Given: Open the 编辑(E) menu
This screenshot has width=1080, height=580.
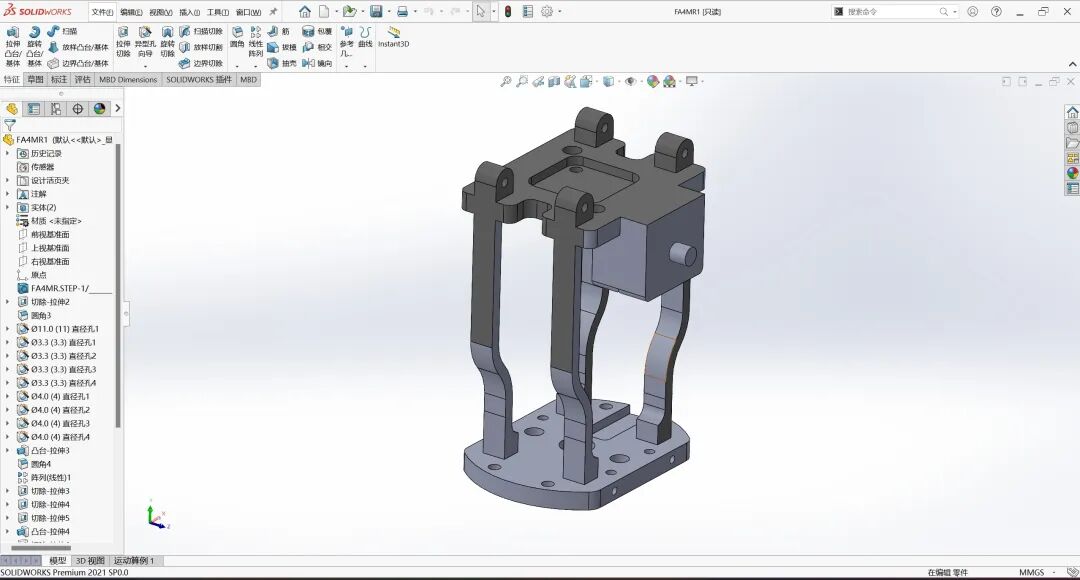Looking at the screenshot, I should (x=131, y=12).
